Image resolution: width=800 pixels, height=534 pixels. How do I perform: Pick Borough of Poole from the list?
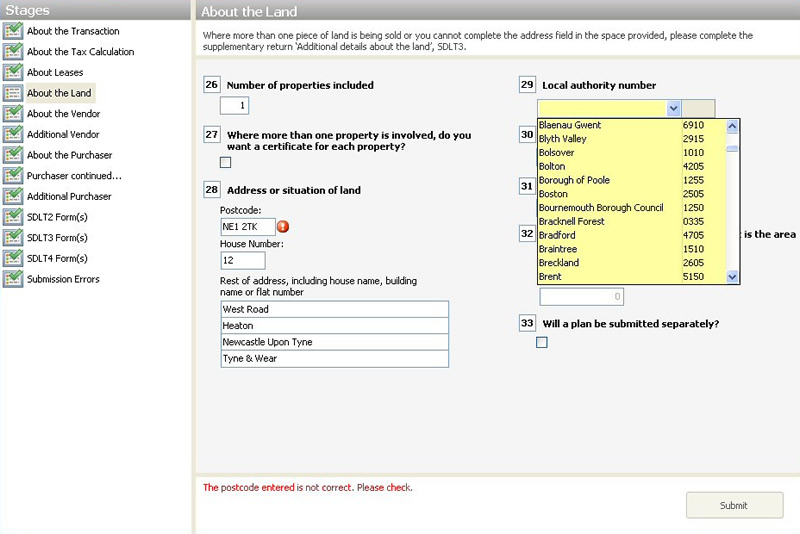click(632, 180)
